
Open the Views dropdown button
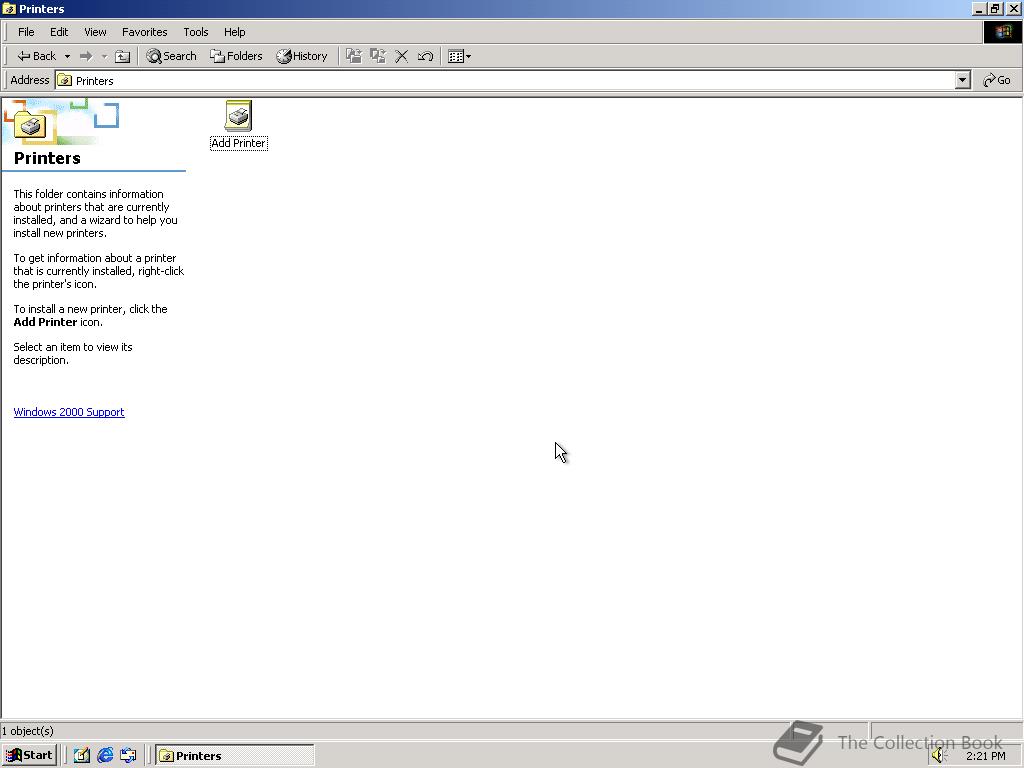tap(459, 56)
